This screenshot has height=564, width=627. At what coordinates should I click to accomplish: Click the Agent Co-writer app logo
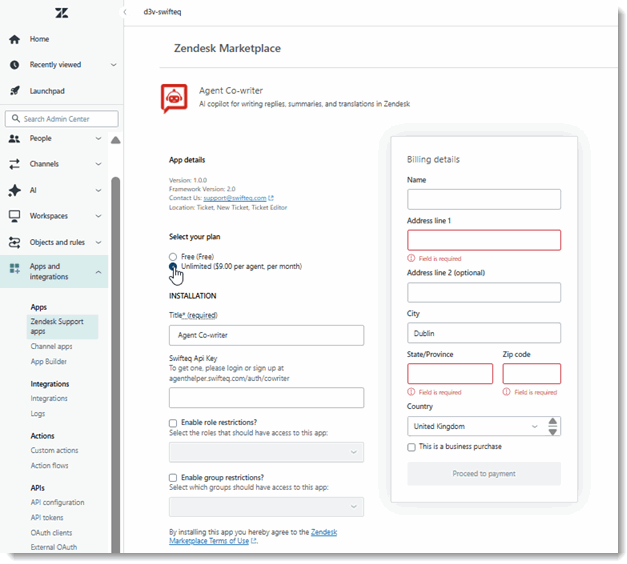point(174,98)
